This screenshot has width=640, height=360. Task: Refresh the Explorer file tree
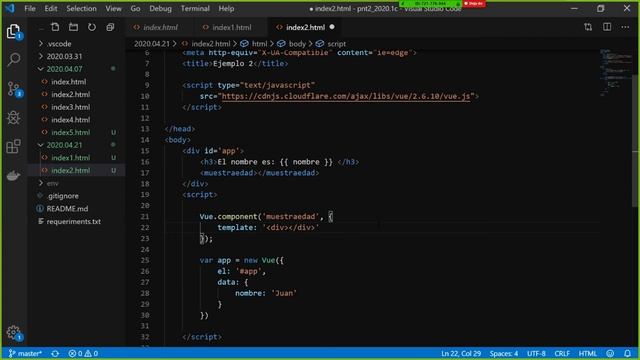[92, 27]
